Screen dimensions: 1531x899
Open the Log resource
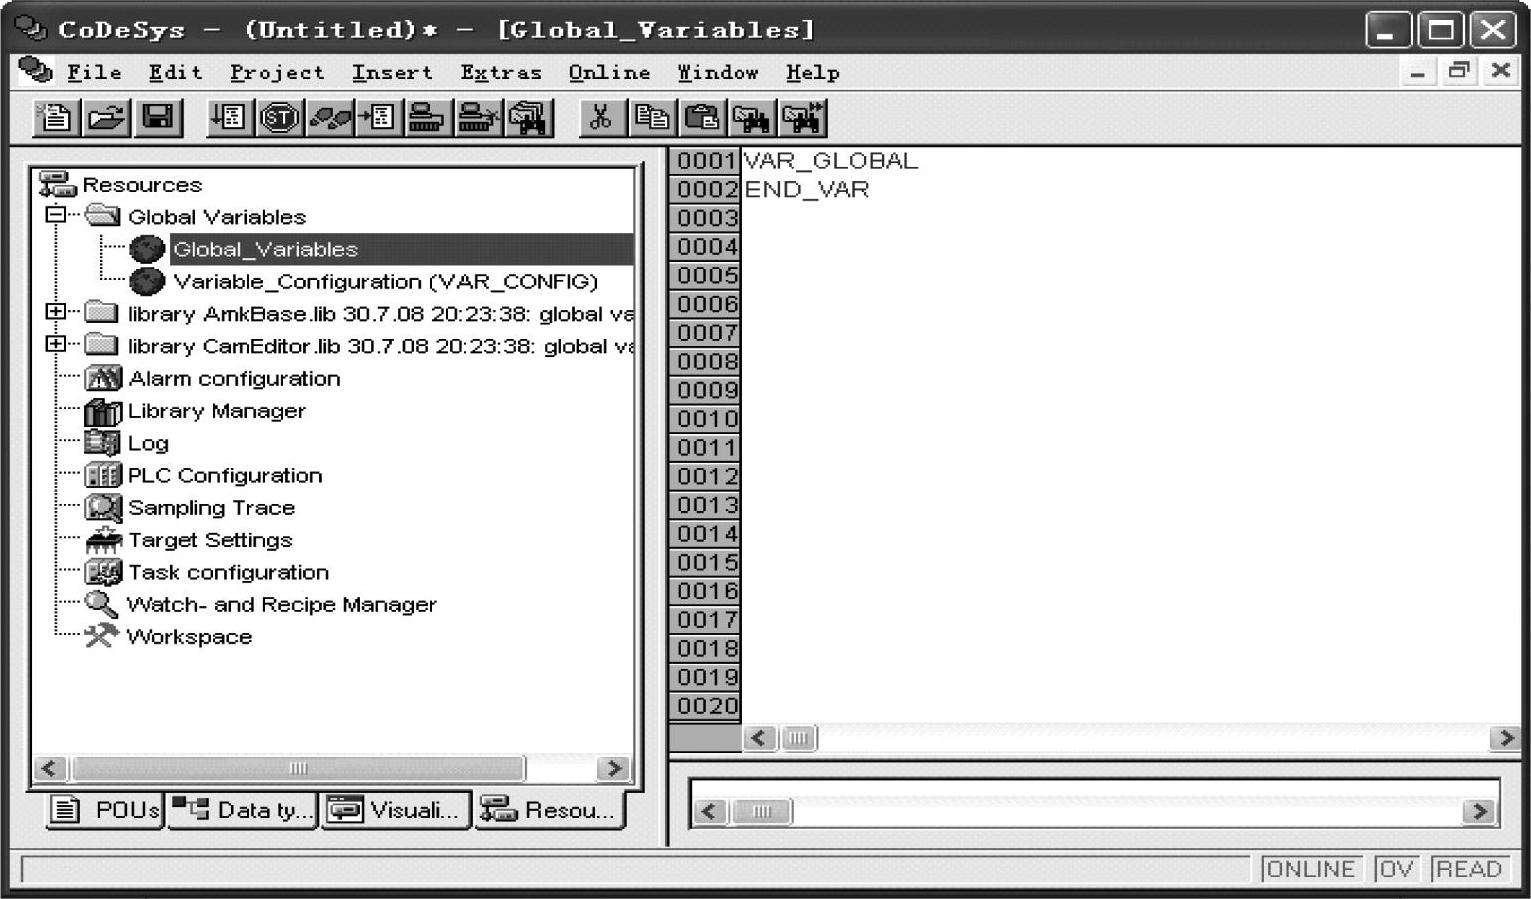(x=148, y=443)
